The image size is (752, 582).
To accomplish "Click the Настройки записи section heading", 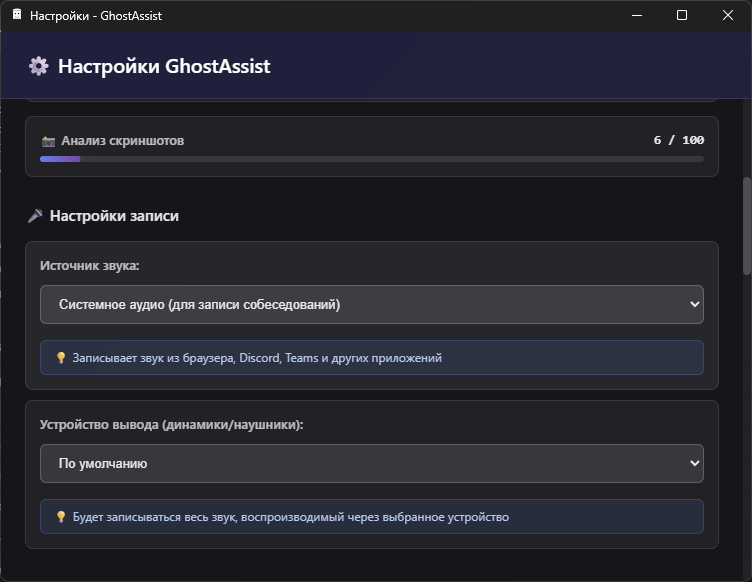I will click(x=114, y=216).
